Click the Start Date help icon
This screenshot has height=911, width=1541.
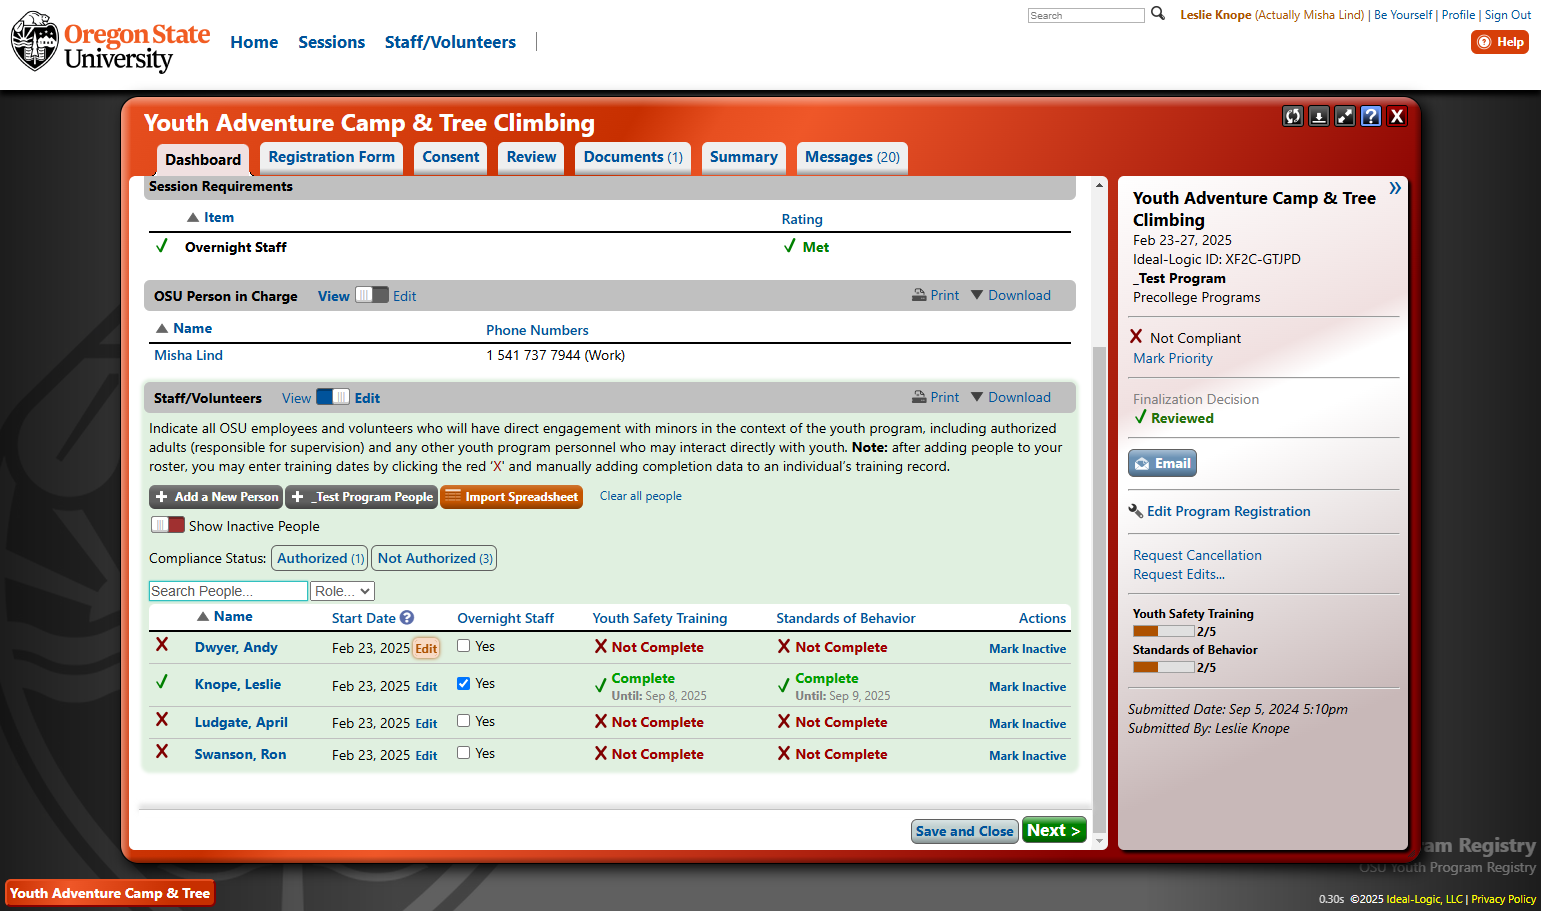[407, 618]
